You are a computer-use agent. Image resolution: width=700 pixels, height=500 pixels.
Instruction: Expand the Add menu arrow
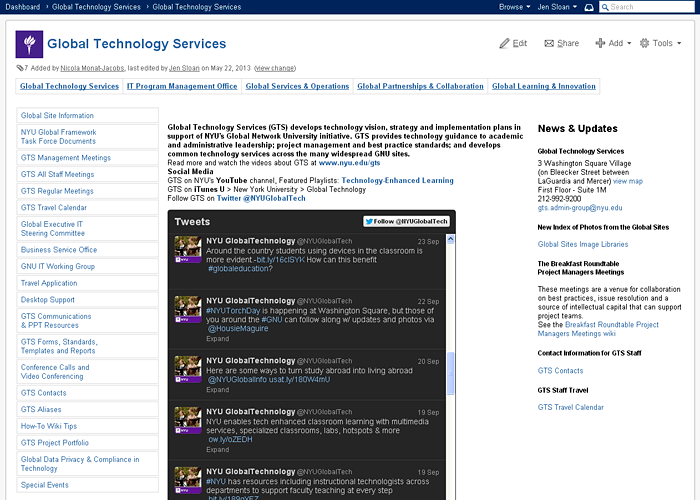tap(629, 43)
